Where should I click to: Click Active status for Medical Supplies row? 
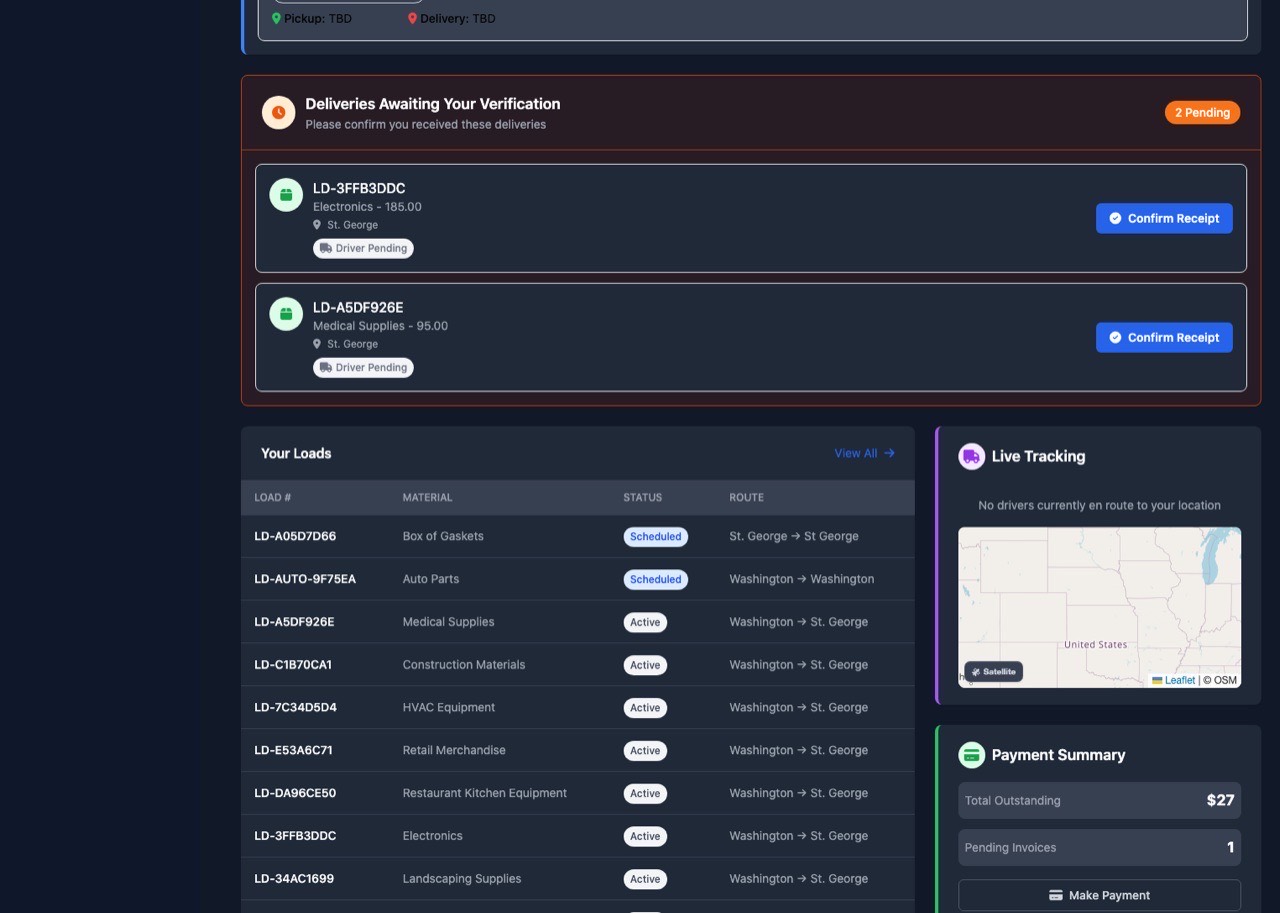pyautogui.click(x=645, y=622)
